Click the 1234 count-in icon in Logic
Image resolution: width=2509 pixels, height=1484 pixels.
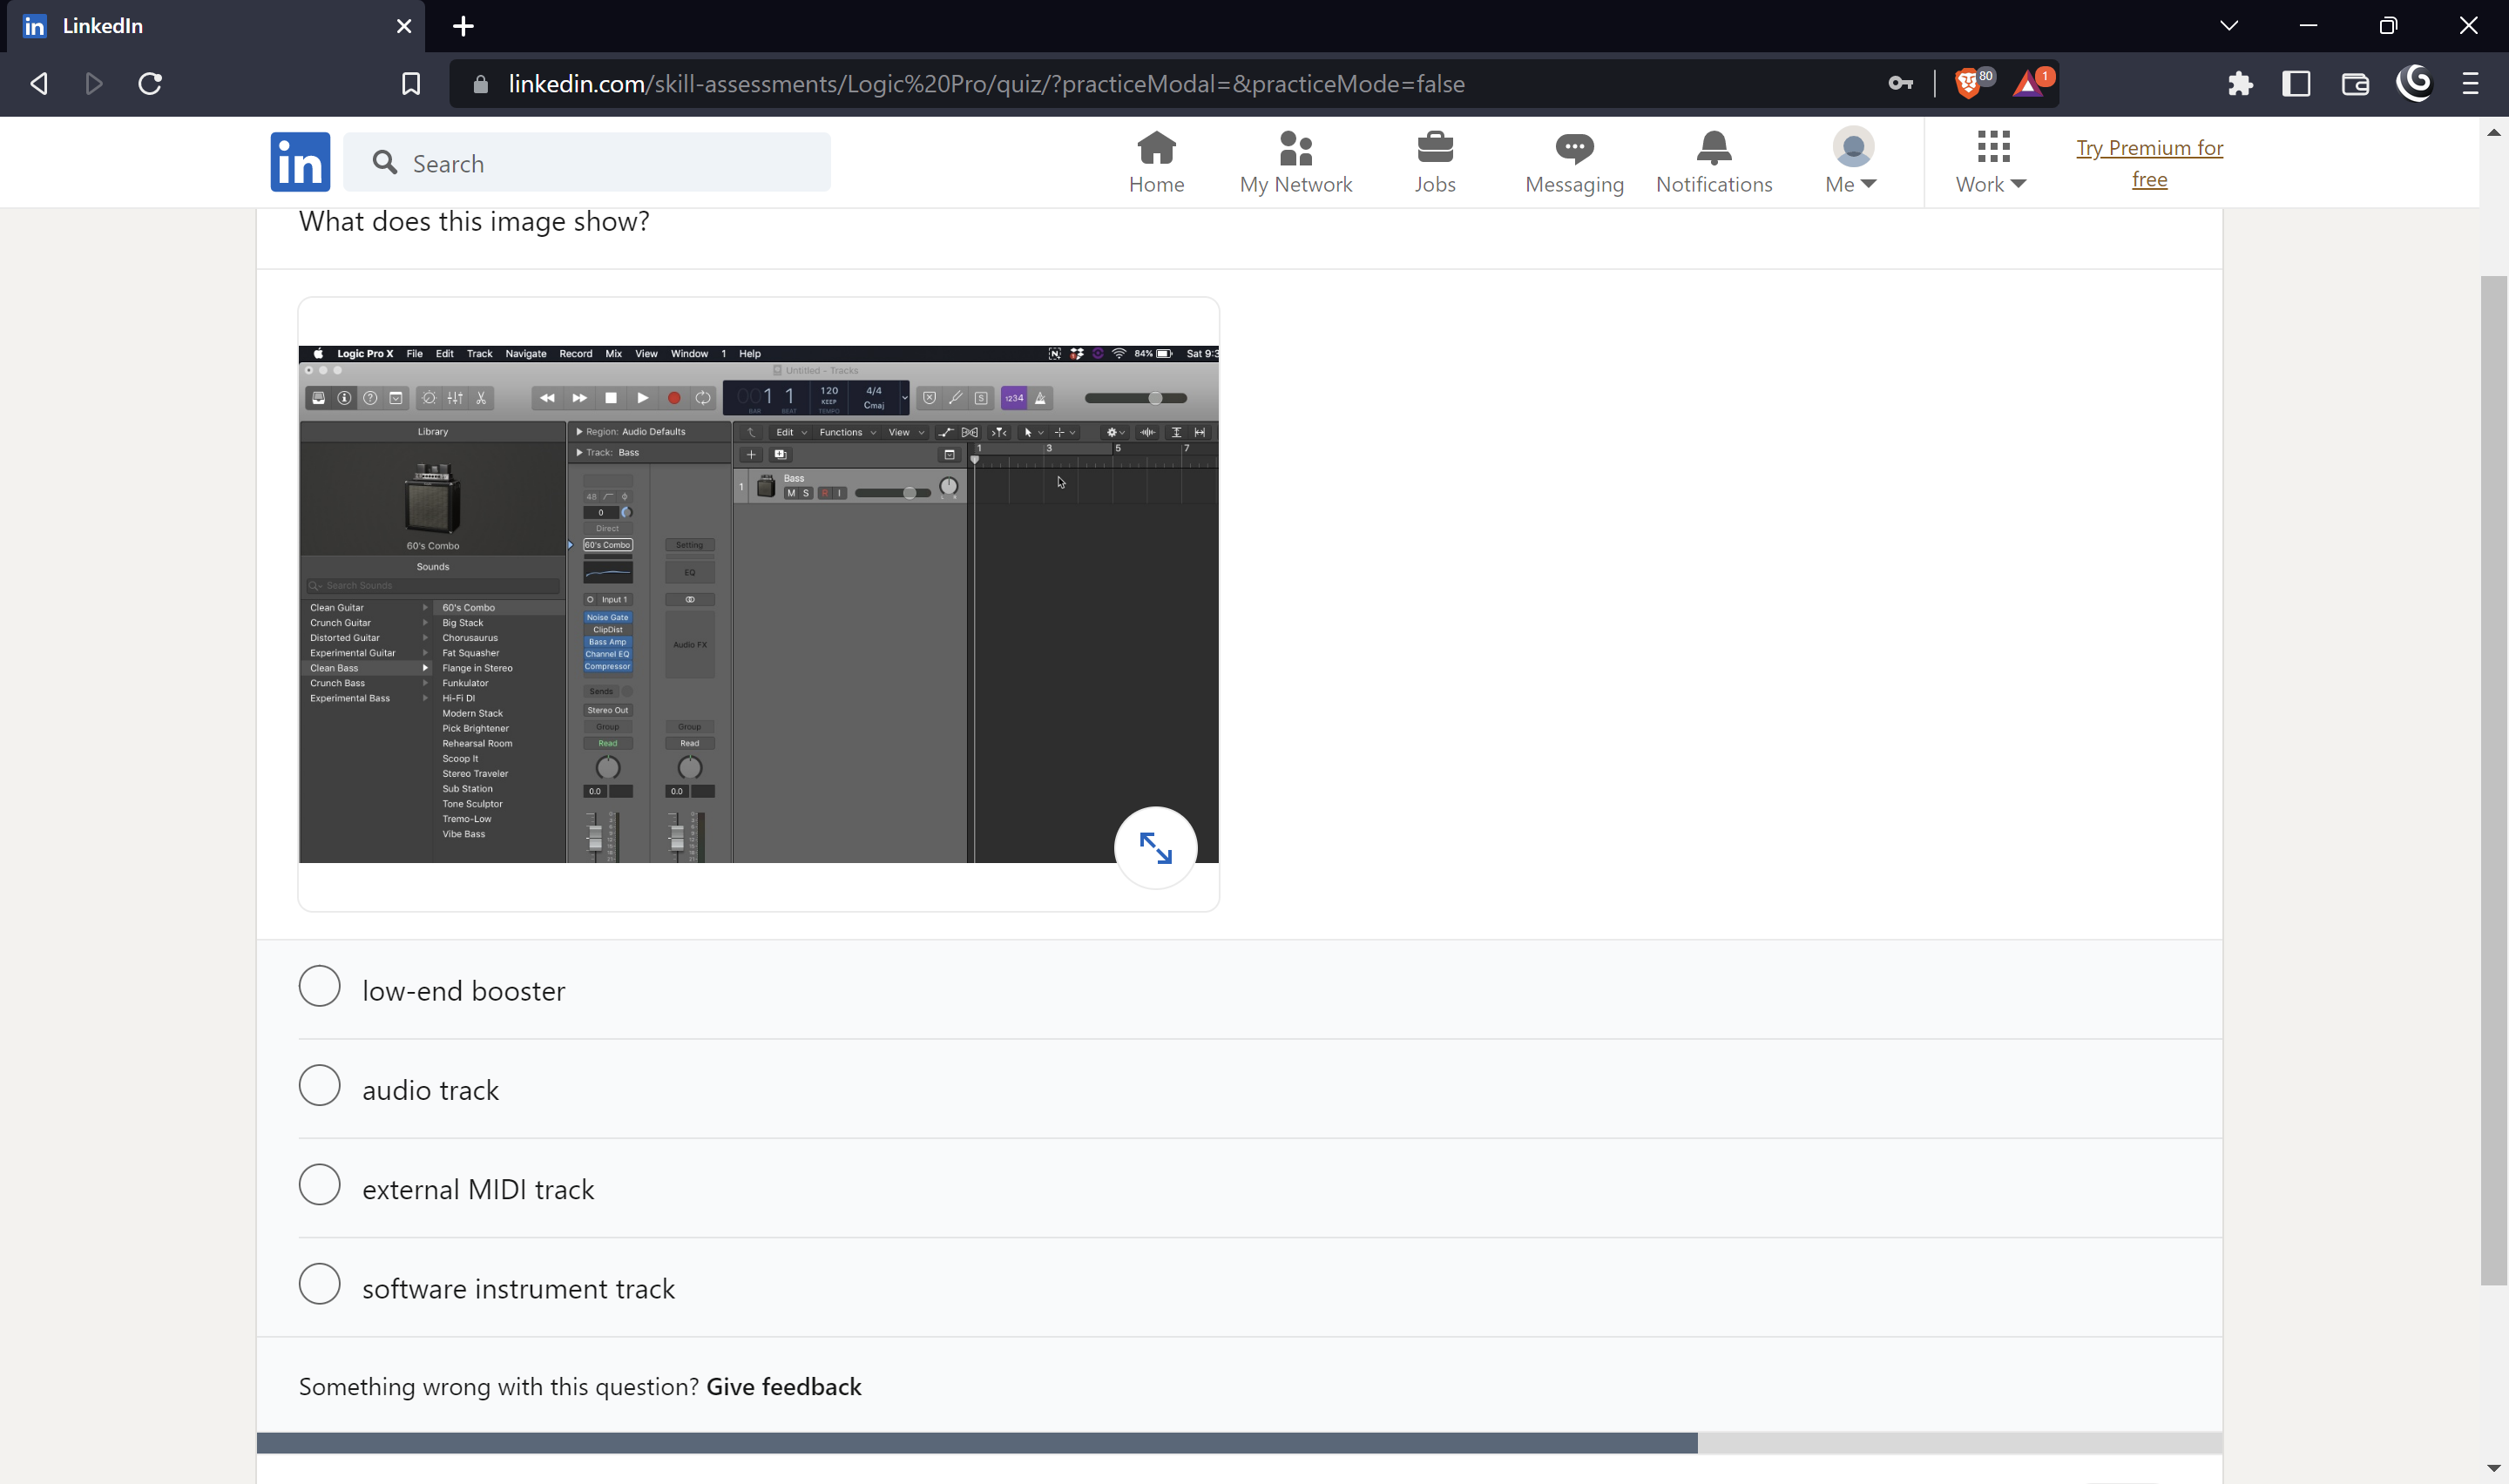click(x=1014, y=399)
